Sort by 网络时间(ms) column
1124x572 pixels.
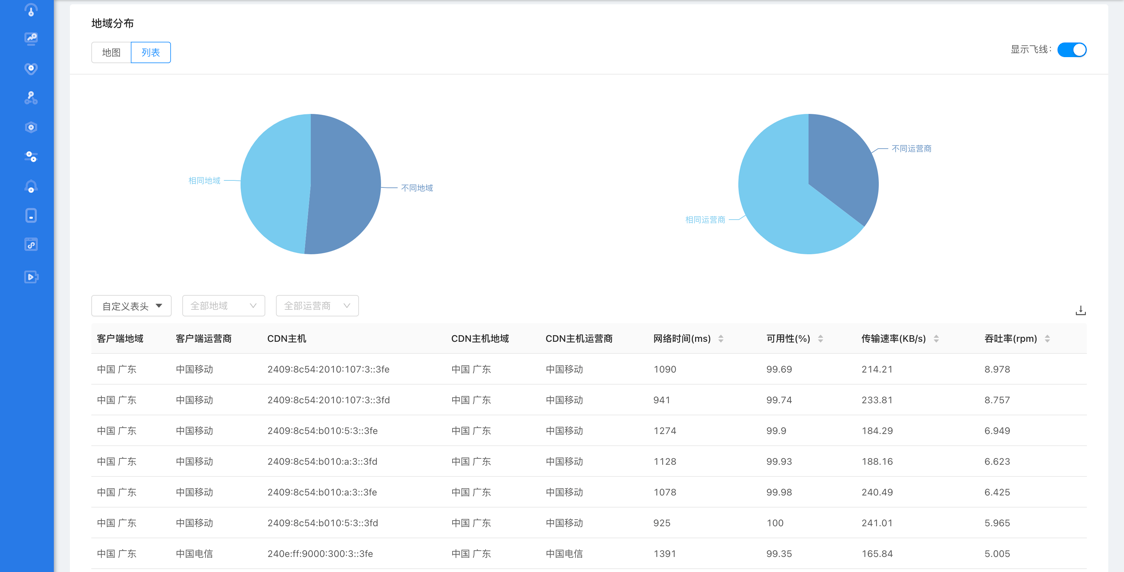tap(721, 339)
